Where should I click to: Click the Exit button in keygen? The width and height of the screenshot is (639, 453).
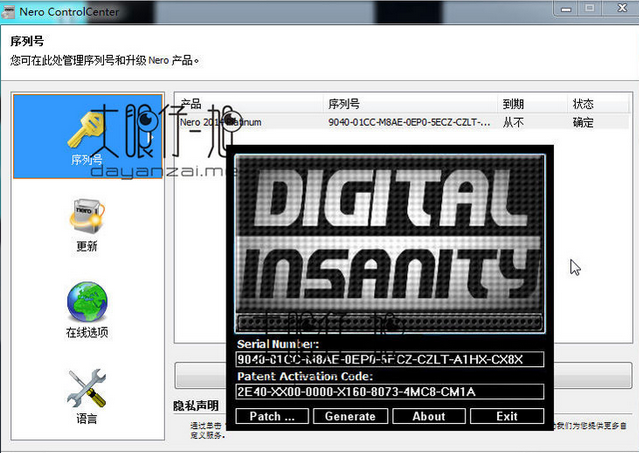point(507,416)
